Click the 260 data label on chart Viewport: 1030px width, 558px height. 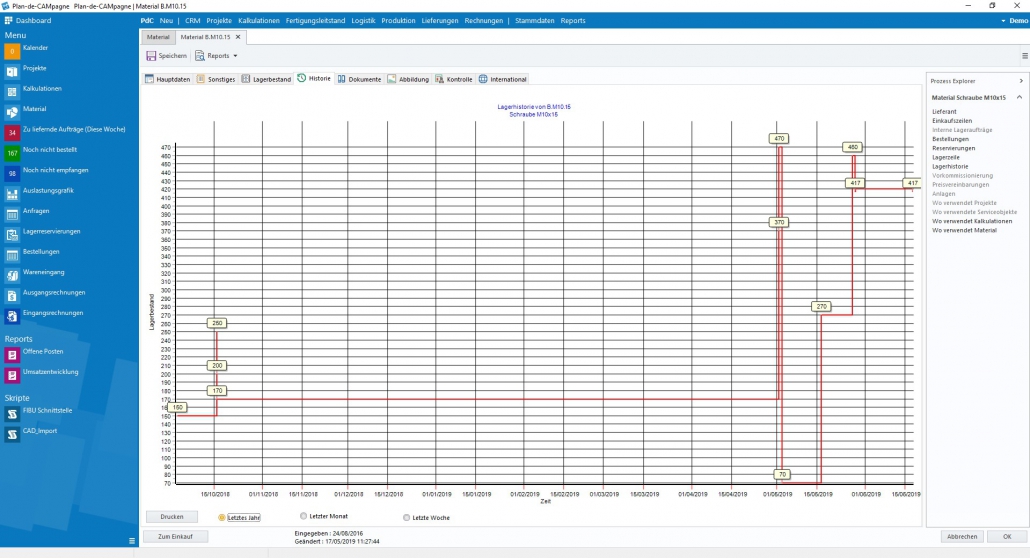pos(217,323)
